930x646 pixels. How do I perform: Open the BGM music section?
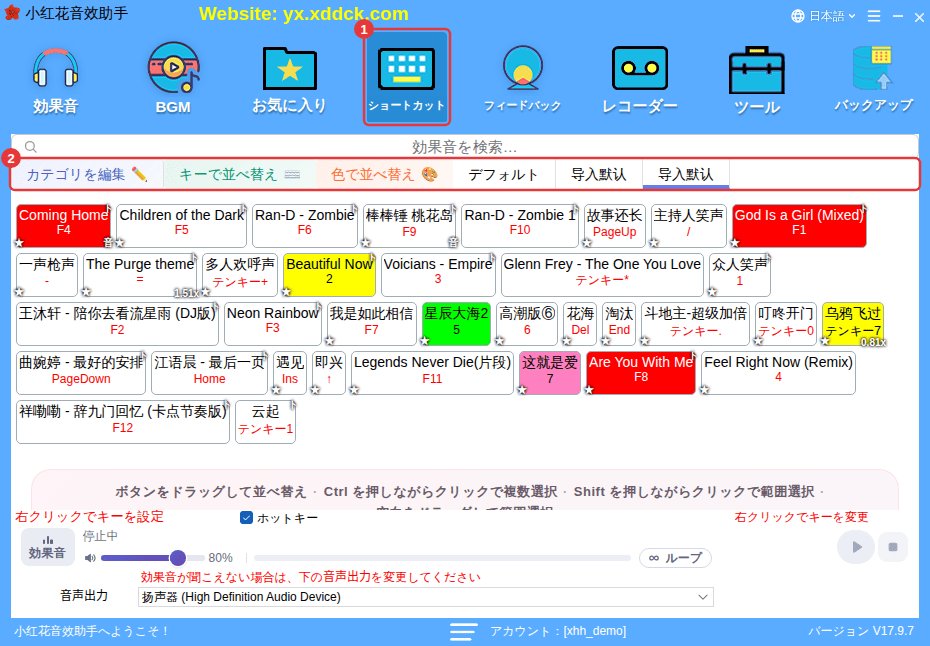173,79
